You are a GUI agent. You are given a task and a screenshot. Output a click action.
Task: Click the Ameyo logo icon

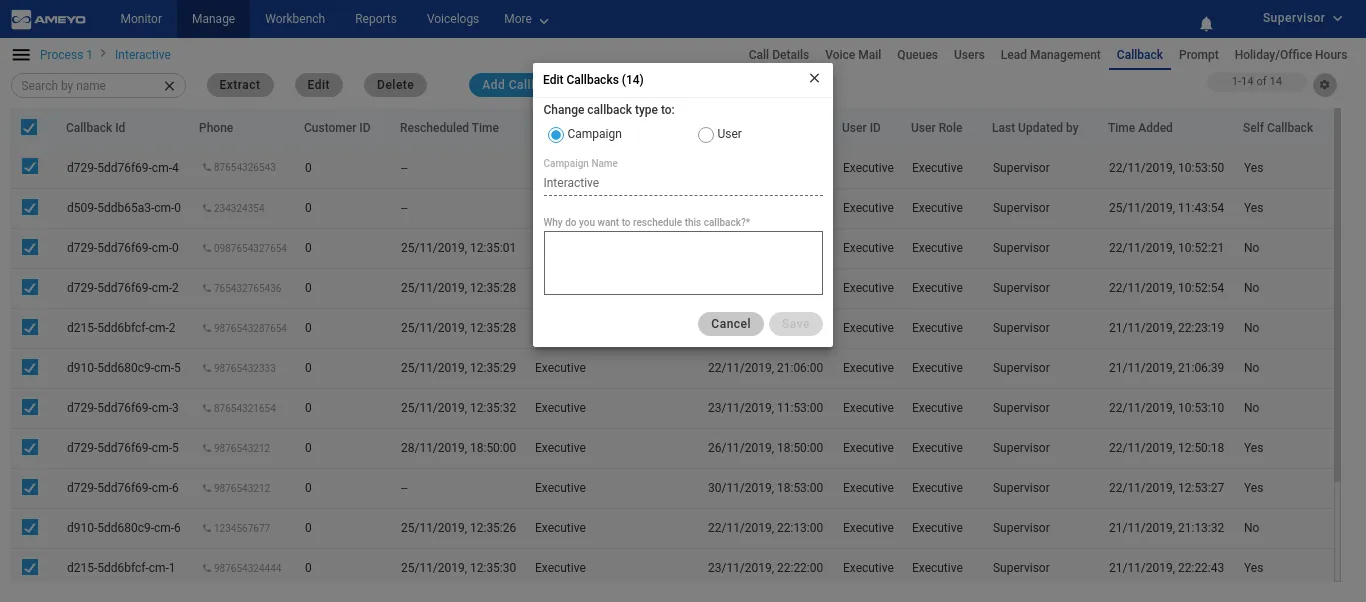21,19
